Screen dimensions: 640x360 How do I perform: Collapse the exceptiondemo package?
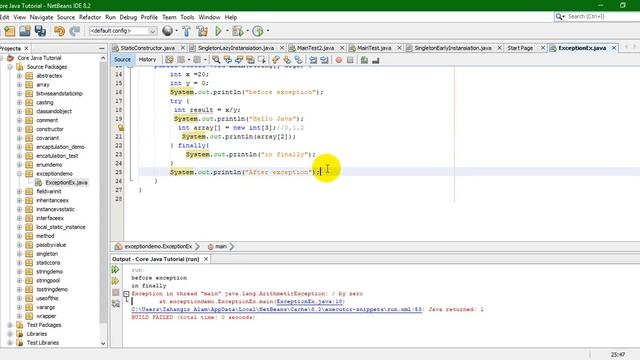[x=19, y=174]
